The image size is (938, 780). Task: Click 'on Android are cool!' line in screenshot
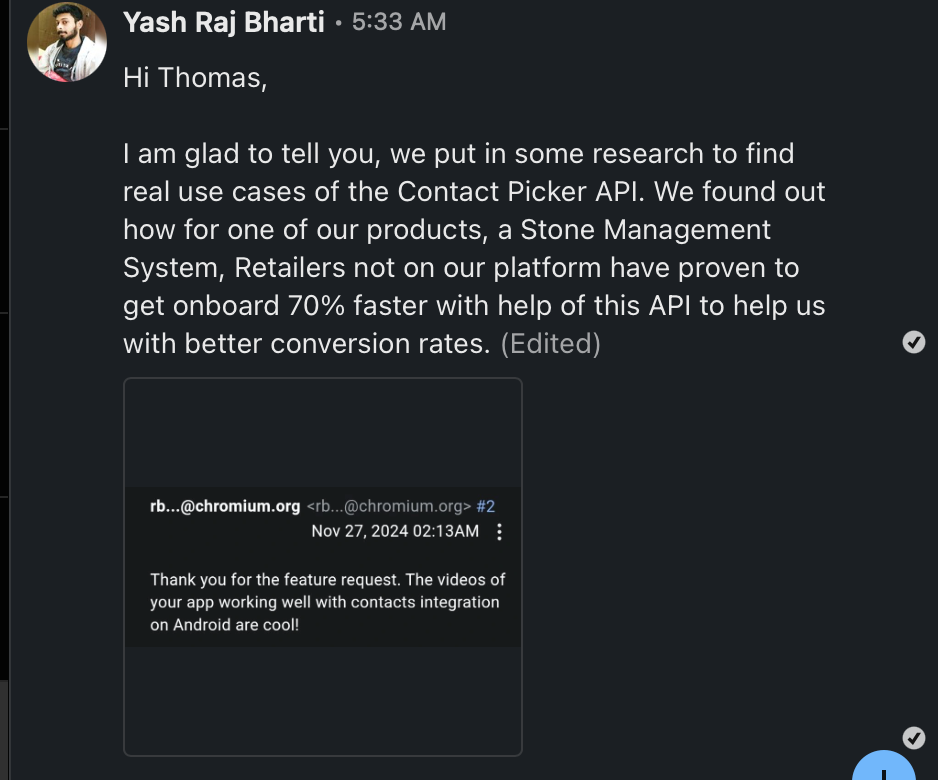[x=224, y=625]
